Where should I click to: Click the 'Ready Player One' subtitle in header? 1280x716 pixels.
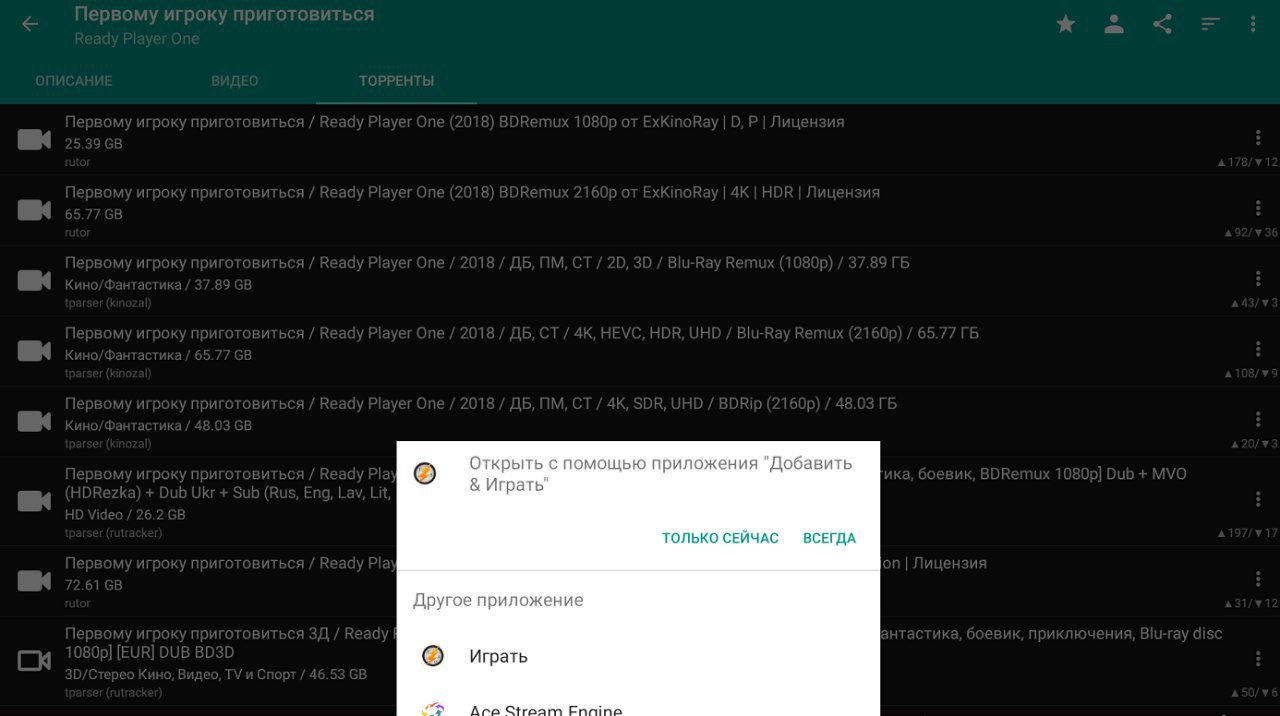[136, 39]
